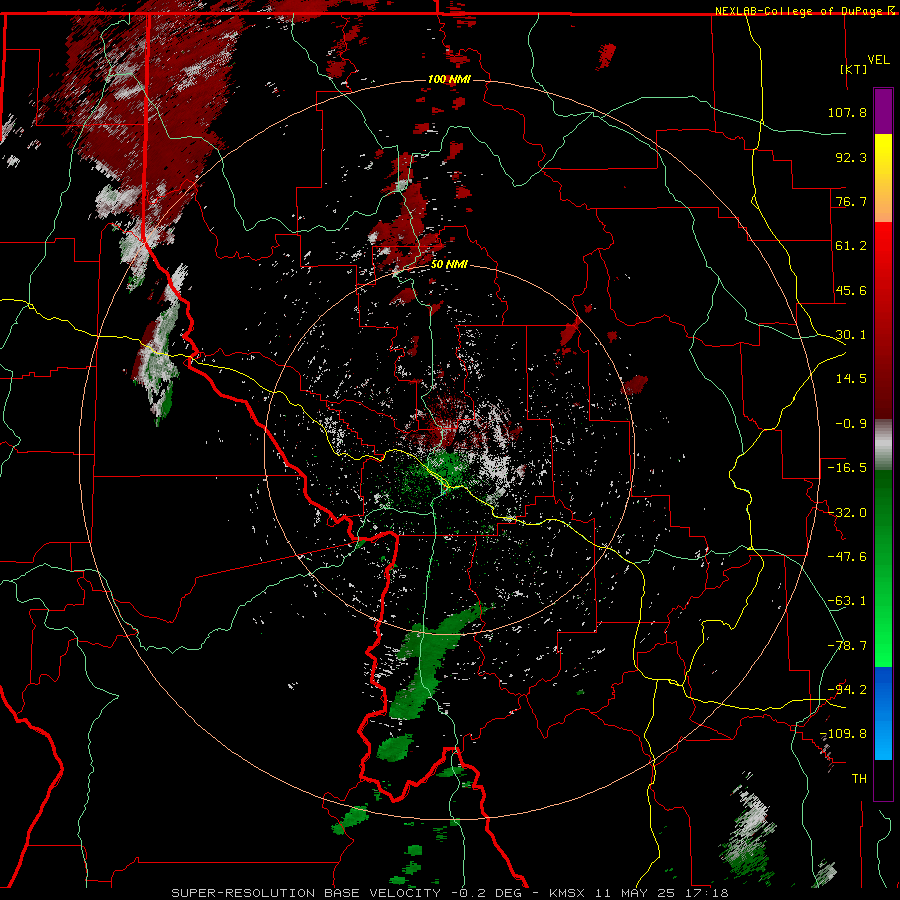The width and height of the screenshot is (900, 900).
Task: Click the 92.3 scale value
Action: click(x=851, y=157)
